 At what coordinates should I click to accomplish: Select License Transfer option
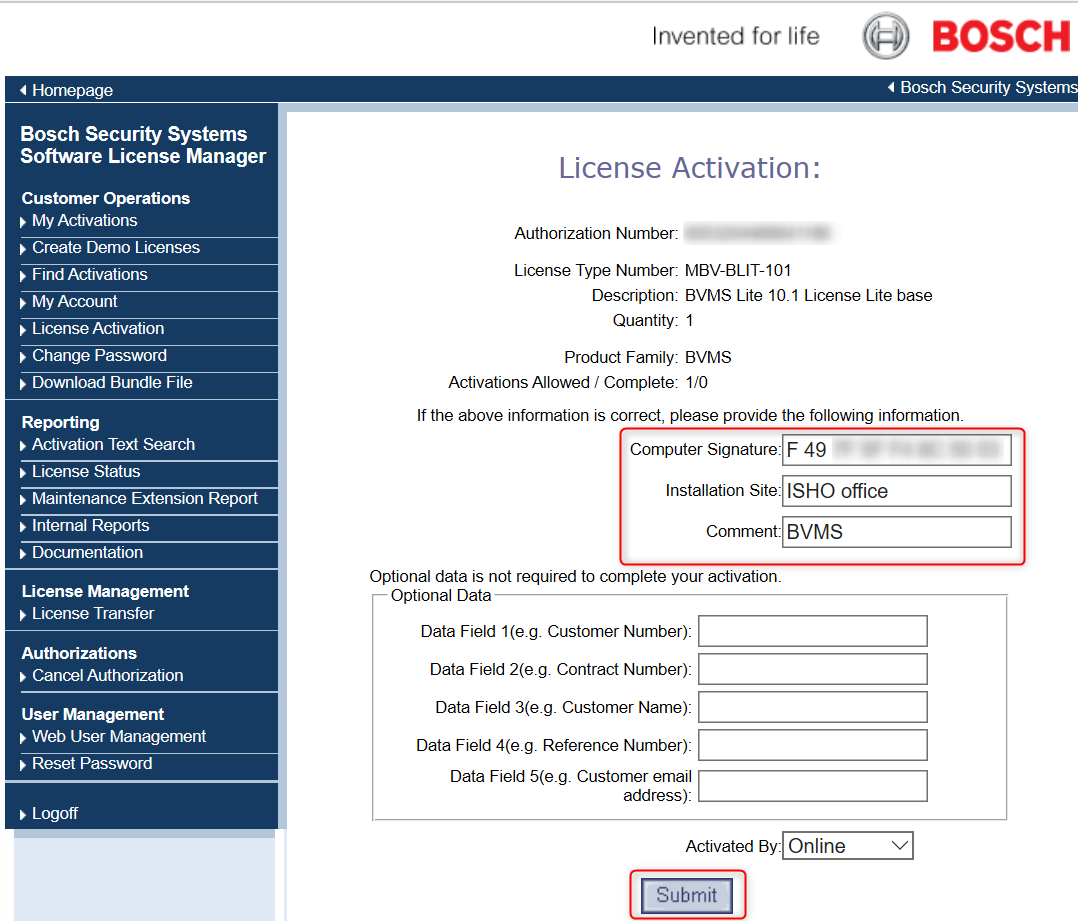click(x=93, y=614)
